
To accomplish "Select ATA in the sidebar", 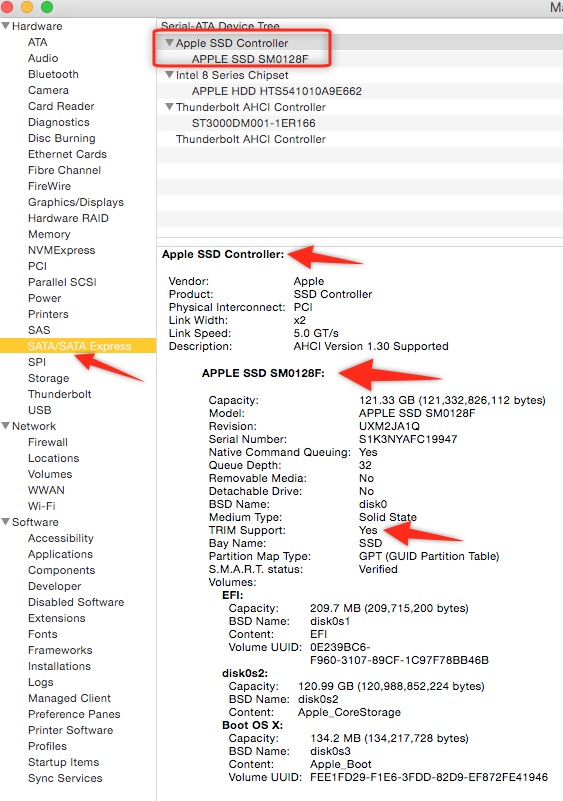I will [37, 42].
